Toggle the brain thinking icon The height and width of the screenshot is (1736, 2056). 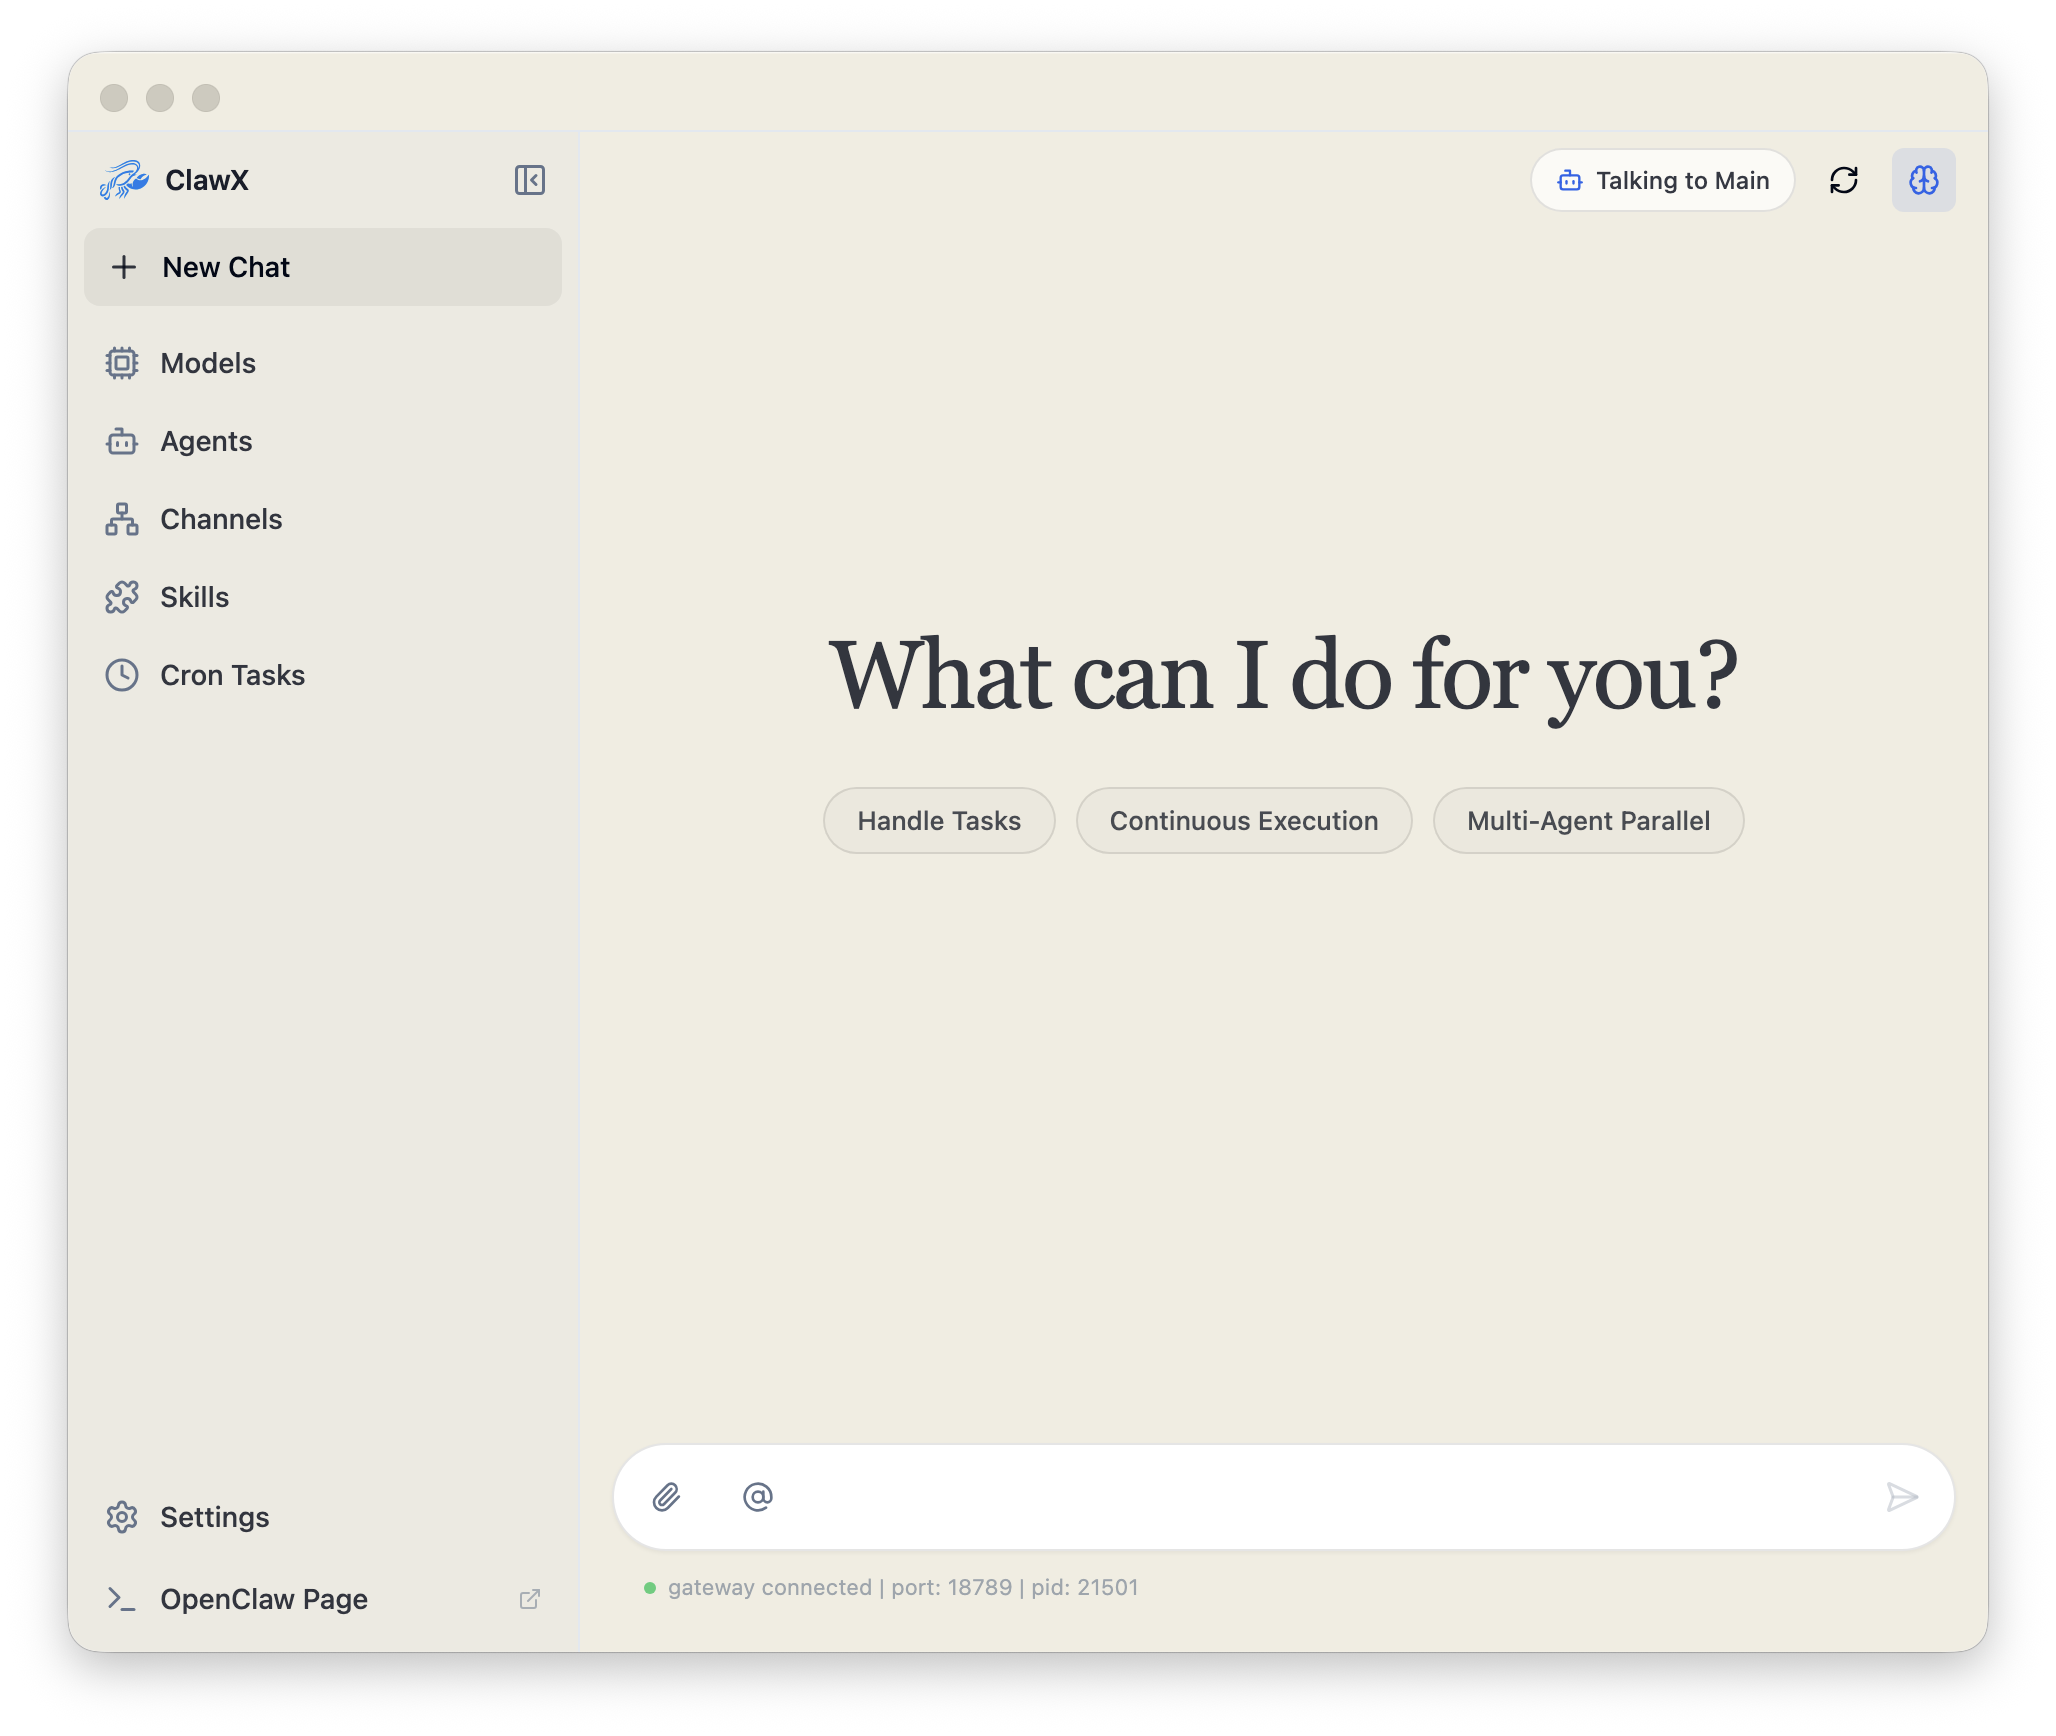coord(1923,180)
